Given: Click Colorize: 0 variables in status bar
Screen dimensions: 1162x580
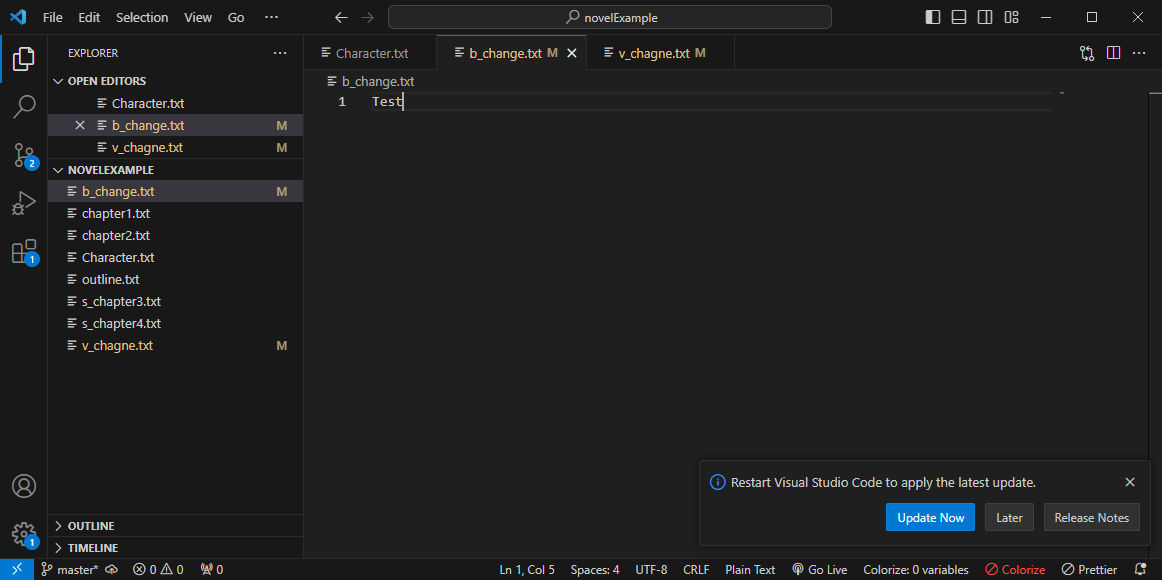Looking at the screenshot, I should point(916,570).
